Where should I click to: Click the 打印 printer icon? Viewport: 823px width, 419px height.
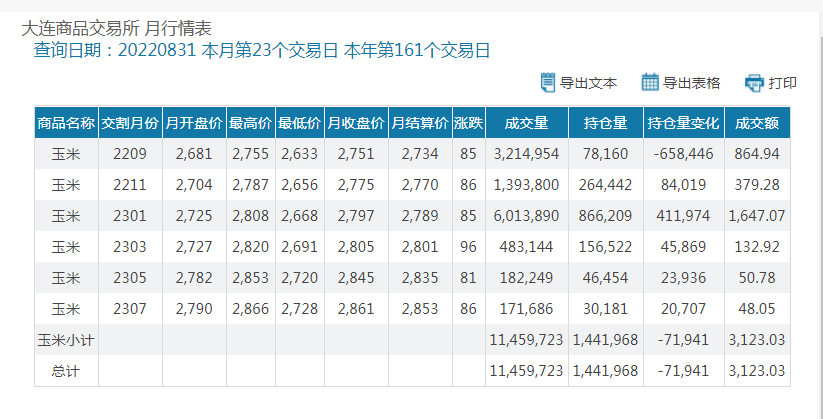pyautogui.click(x=754, y=82)
